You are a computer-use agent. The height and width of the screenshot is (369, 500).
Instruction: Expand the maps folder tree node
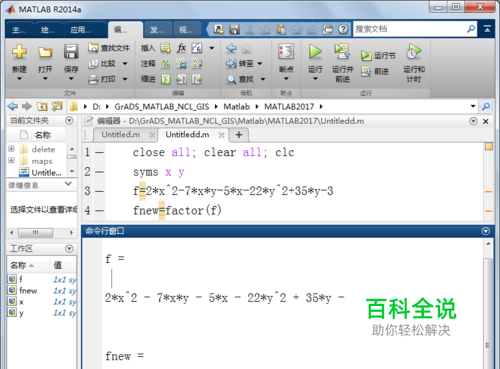11,160
